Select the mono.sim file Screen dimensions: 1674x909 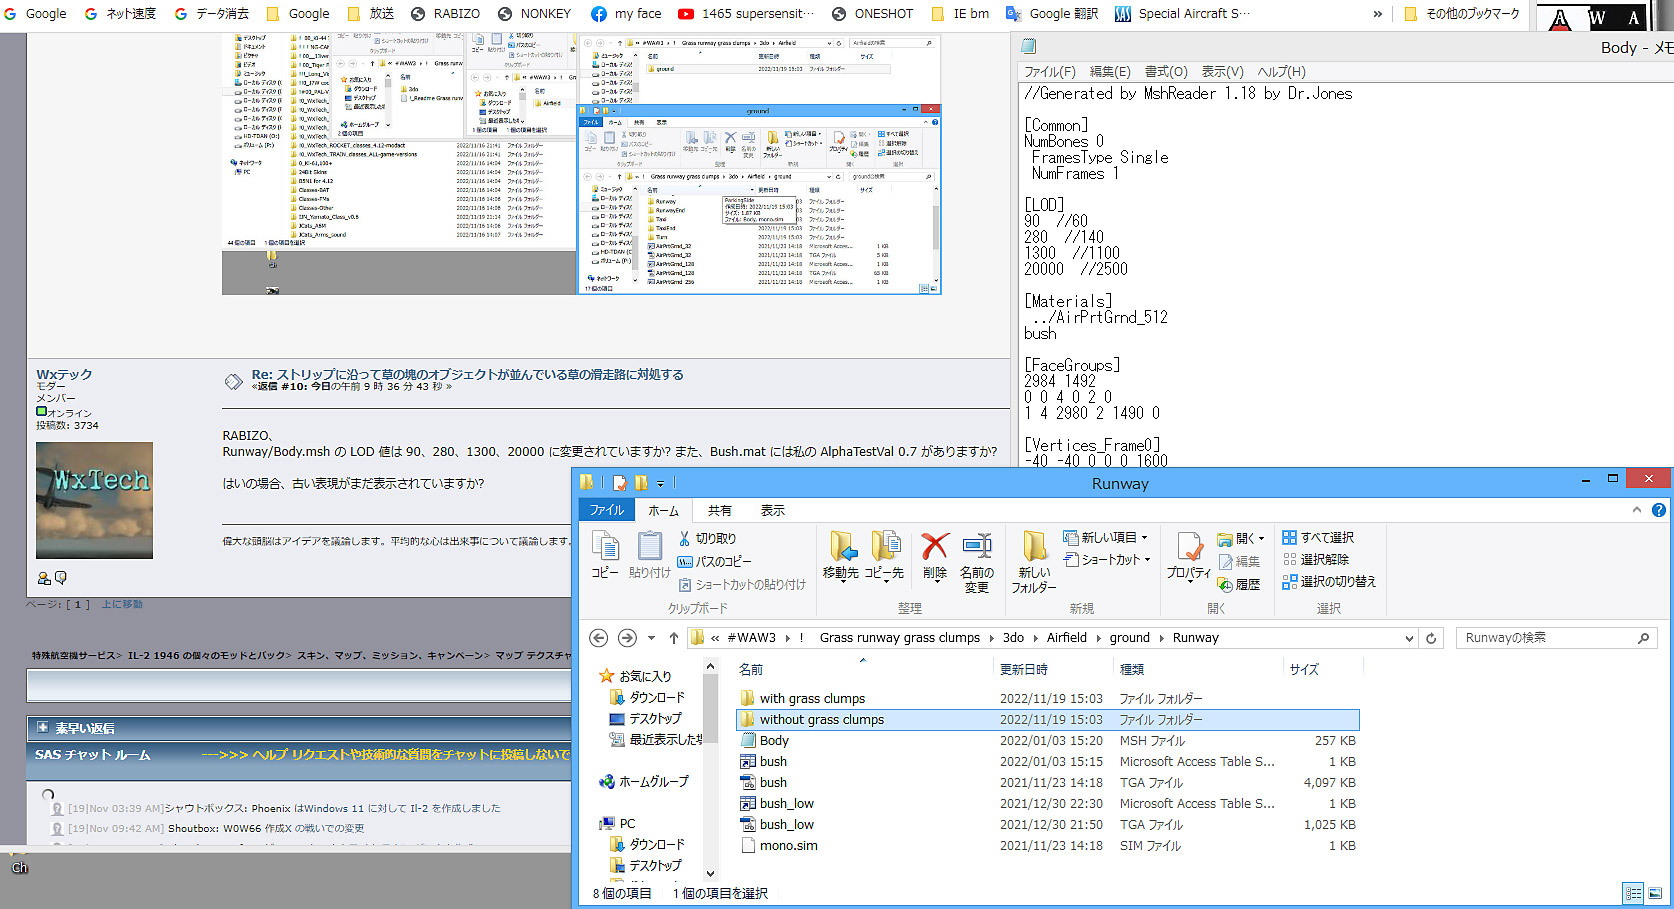[1047, 846]
